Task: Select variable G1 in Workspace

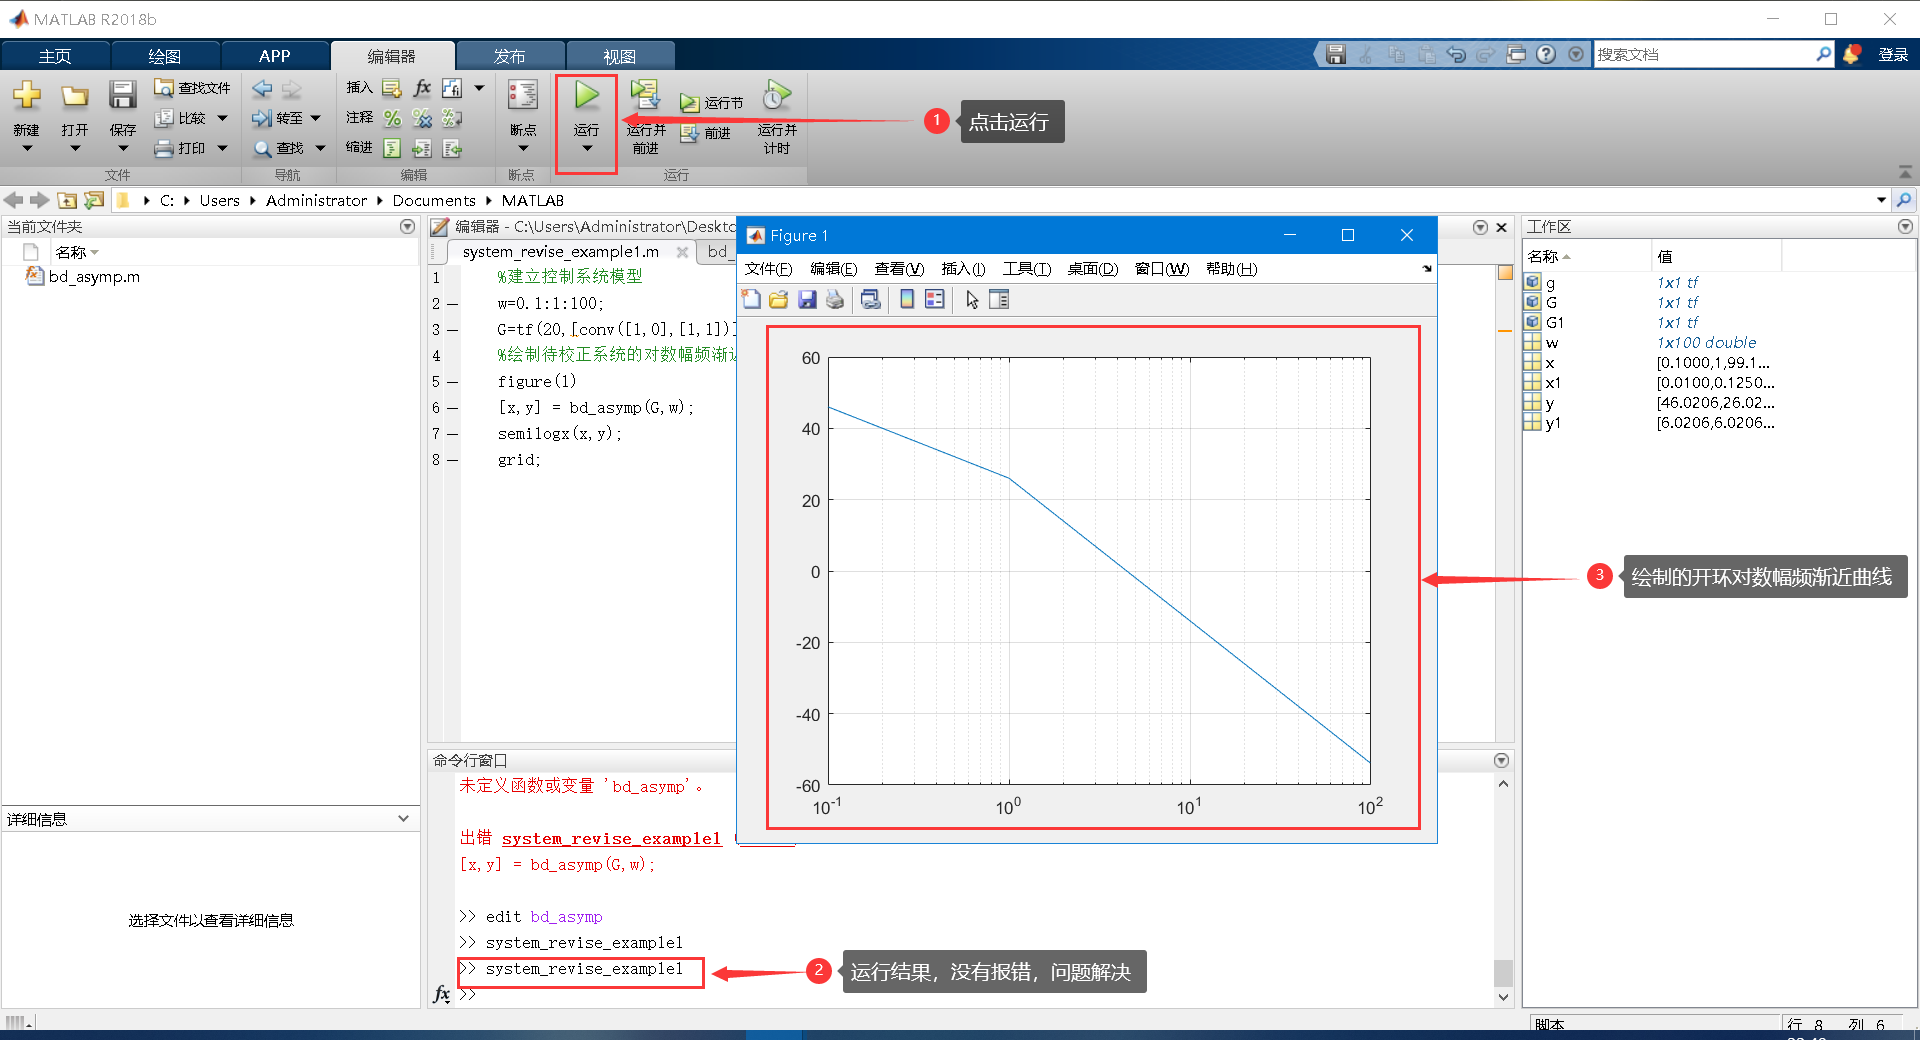Action: click(x=1555, y=322)
